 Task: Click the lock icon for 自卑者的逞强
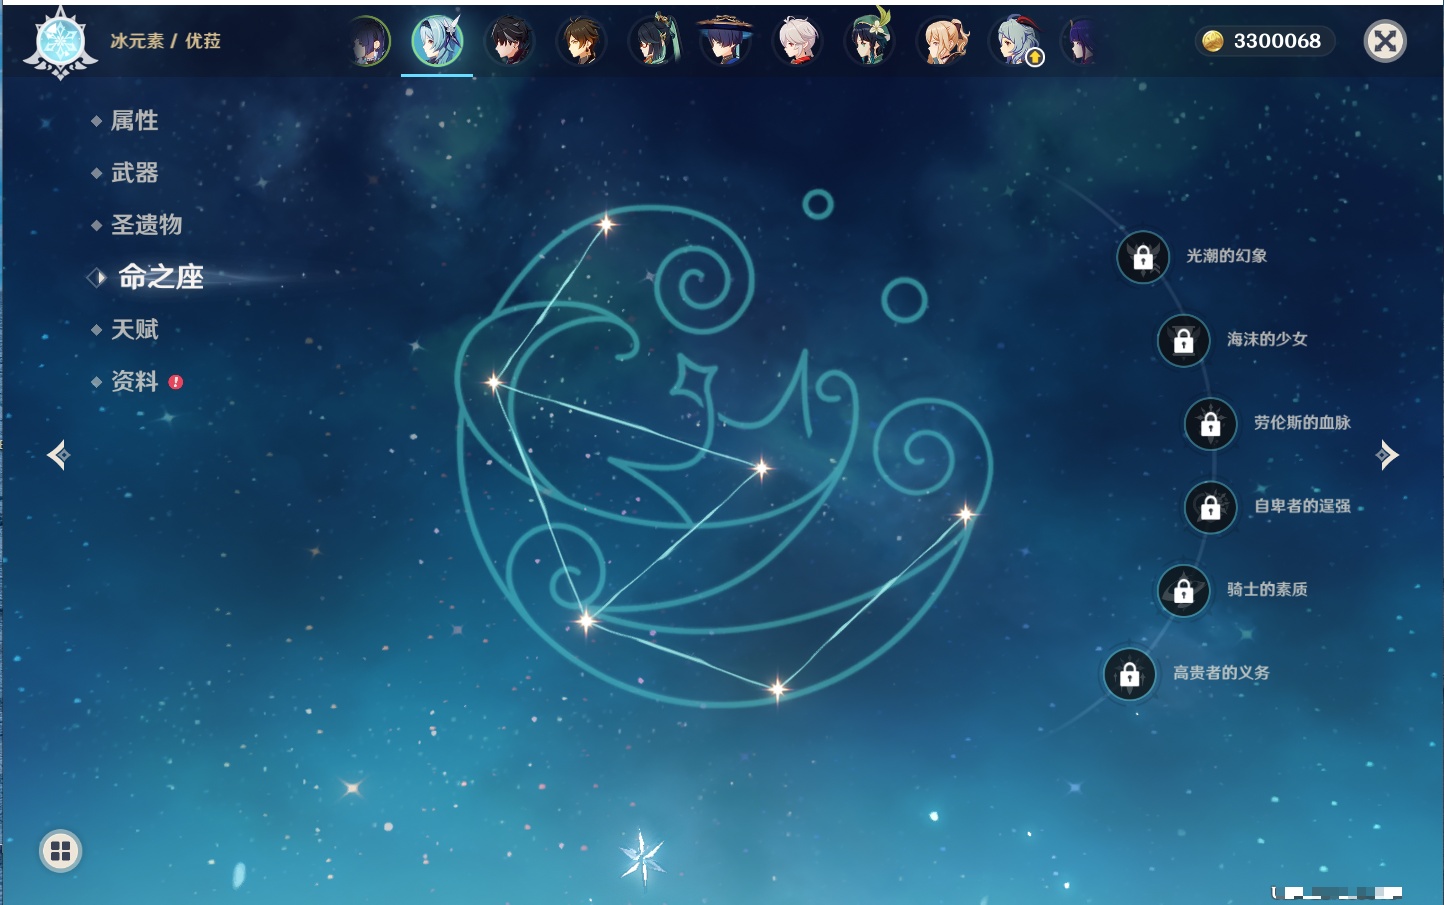(1211, 507)
